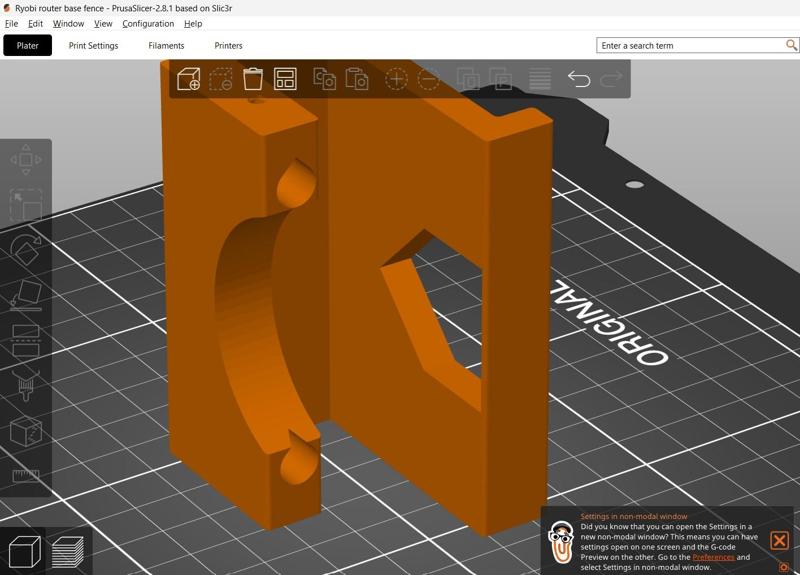The width and height of the screenshot is (800, 575).
Task: Click the Arrange objects icon
Action: pyautogui.click(x=285, y=79)
